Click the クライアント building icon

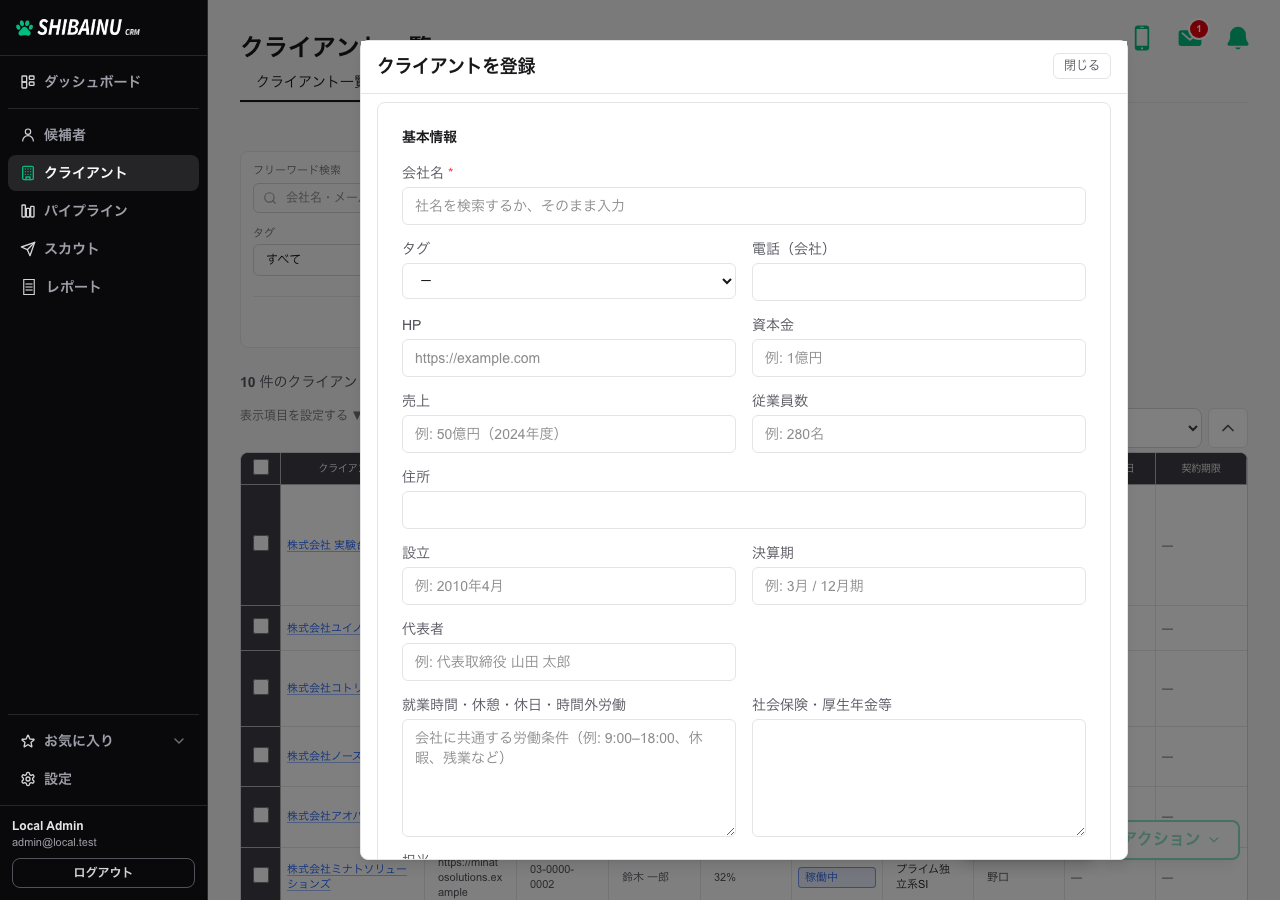(28, 173)
